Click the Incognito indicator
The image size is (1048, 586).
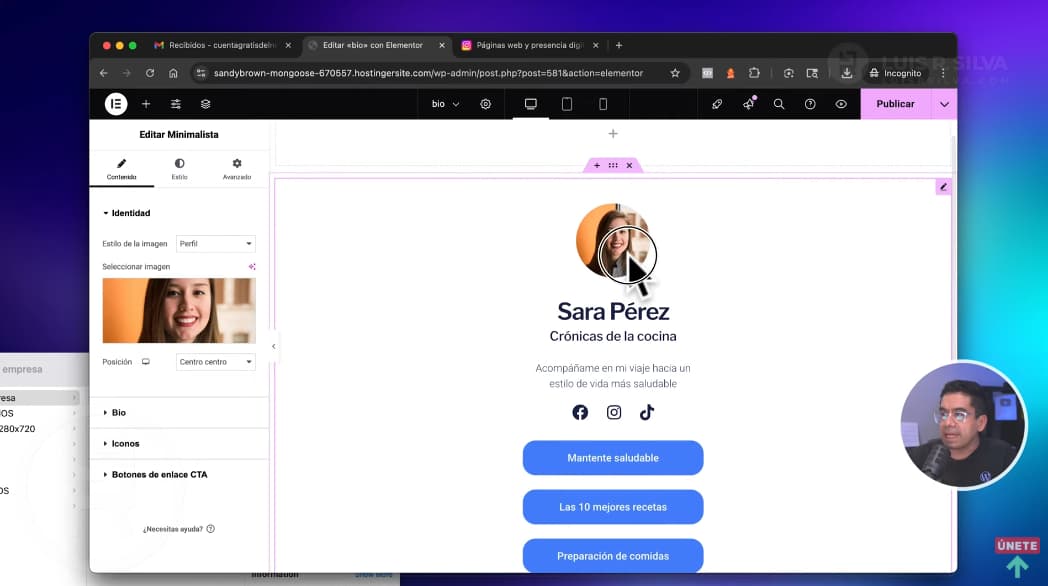pos(896,74)
